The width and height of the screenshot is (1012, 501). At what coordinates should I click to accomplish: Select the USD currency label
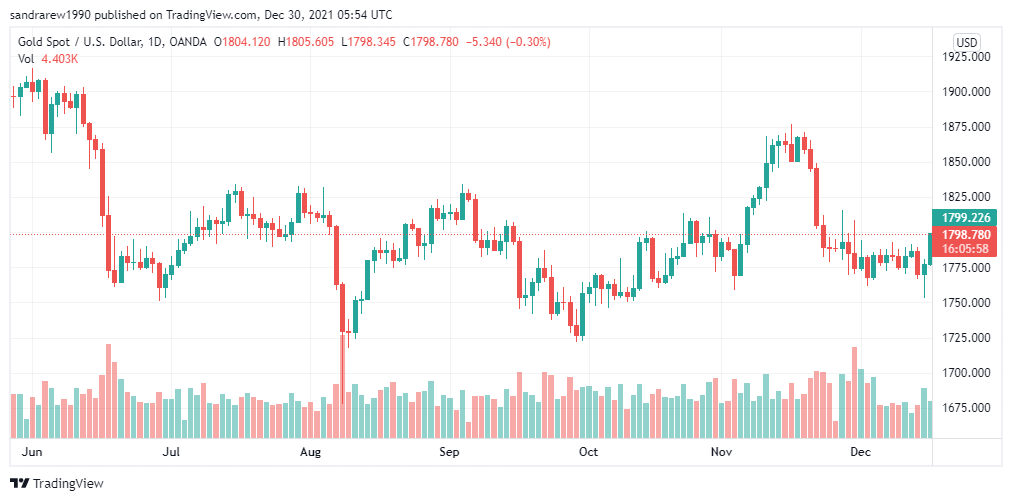[x=967, y=42]
